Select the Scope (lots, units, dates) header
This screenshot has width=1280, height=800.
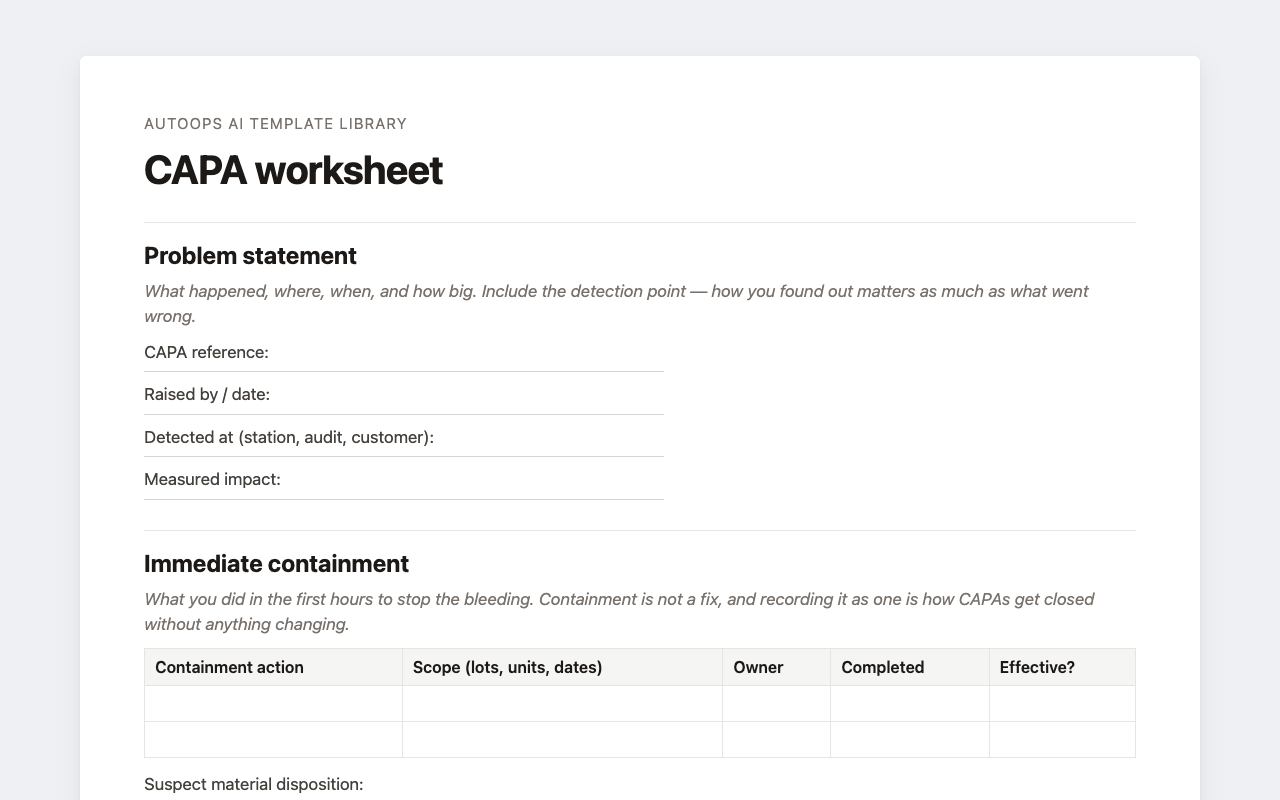pos(562,667)
